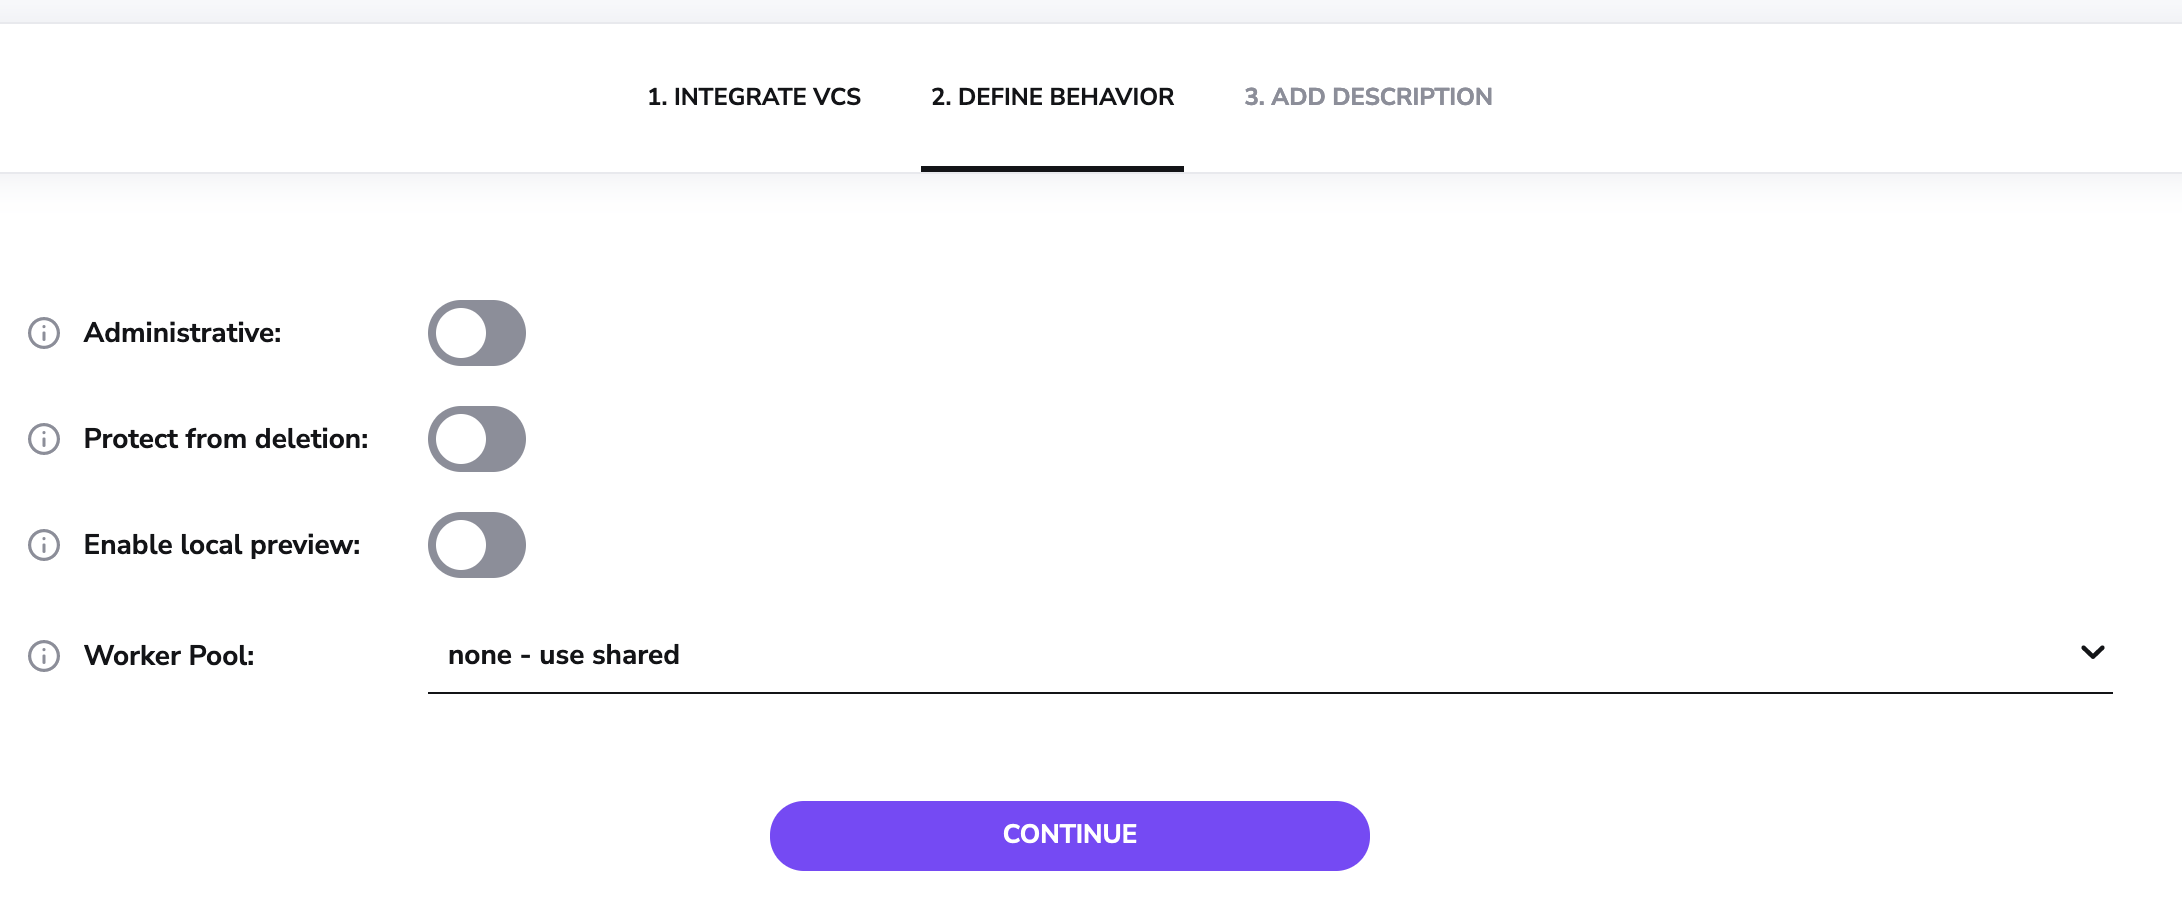Go back to Integrate VCS step
The height and width of the screenshot is (918, 2182).
point(754,97)
